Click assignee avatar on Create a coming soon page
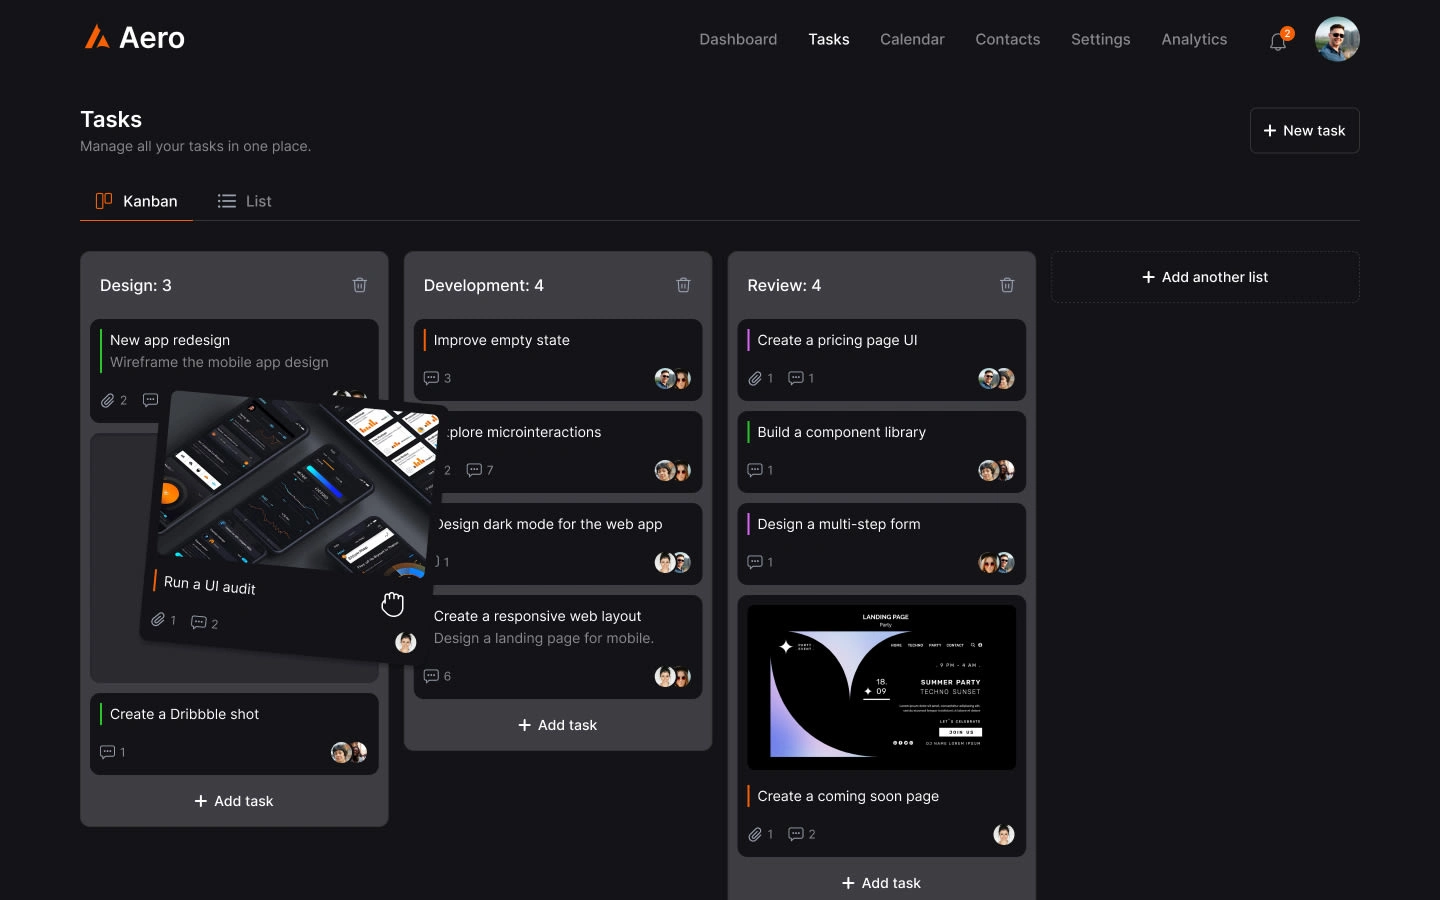The image size is (1440, 900). coord(1004,834)
